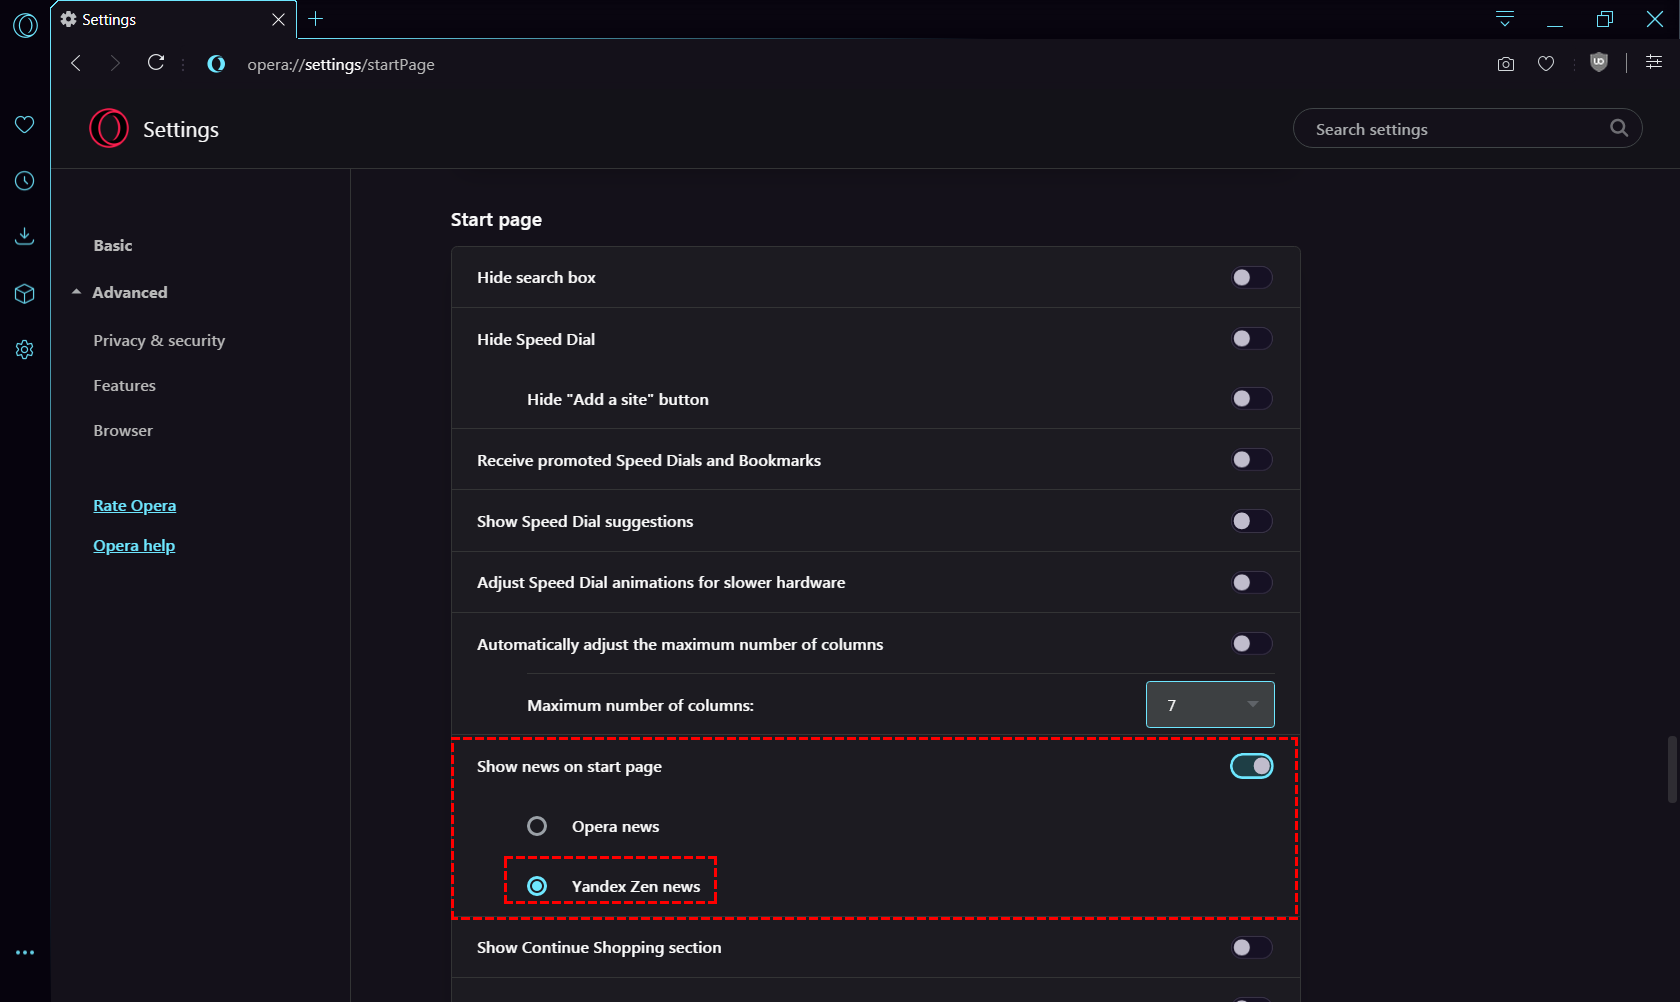
Task: Open Basic settings section
Action: (x=113, y=245)
